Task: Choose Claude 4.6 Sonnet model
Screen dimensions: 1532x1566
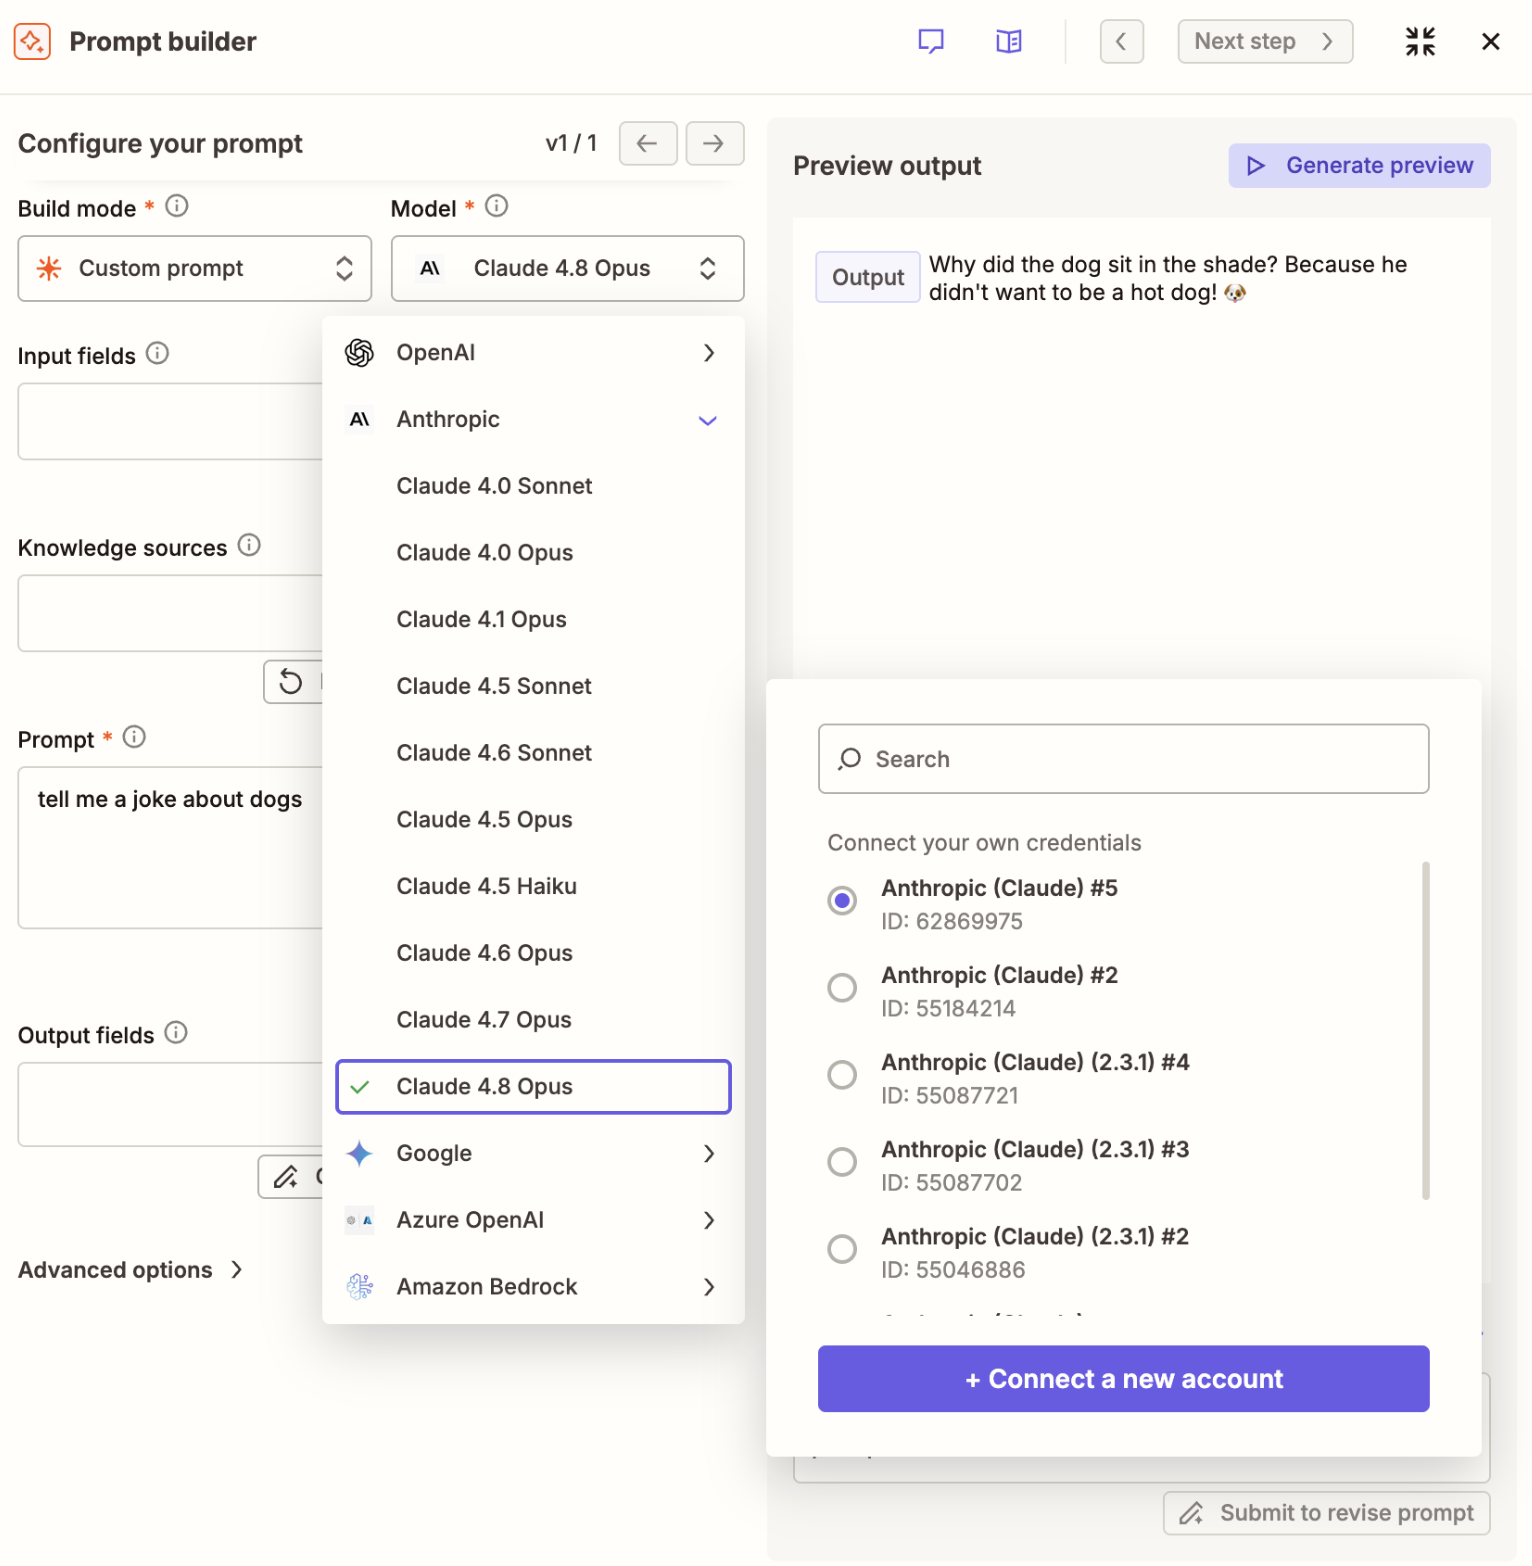Action: tap(533, 753)
